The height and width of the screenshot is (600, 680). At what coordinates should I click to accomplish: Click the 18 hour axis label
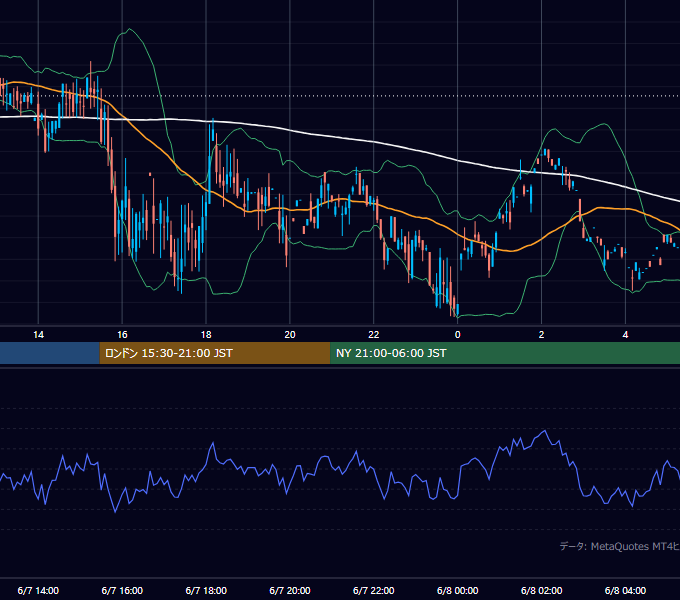coord(206,335)
